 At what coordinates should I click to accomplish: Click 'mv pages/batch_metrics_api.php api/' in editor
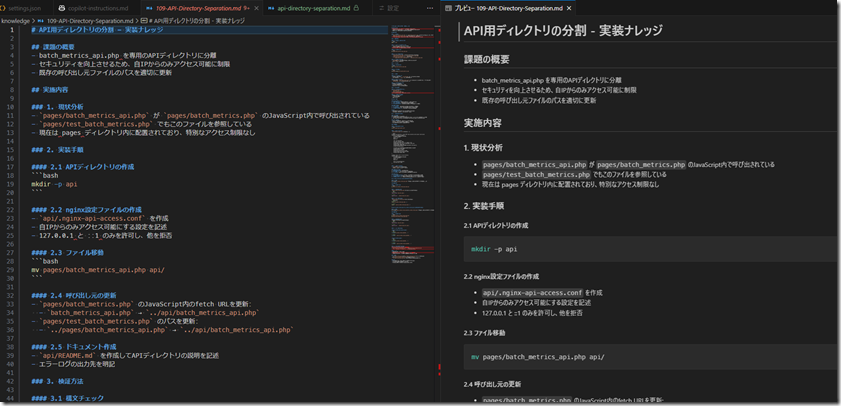(98, 269)
